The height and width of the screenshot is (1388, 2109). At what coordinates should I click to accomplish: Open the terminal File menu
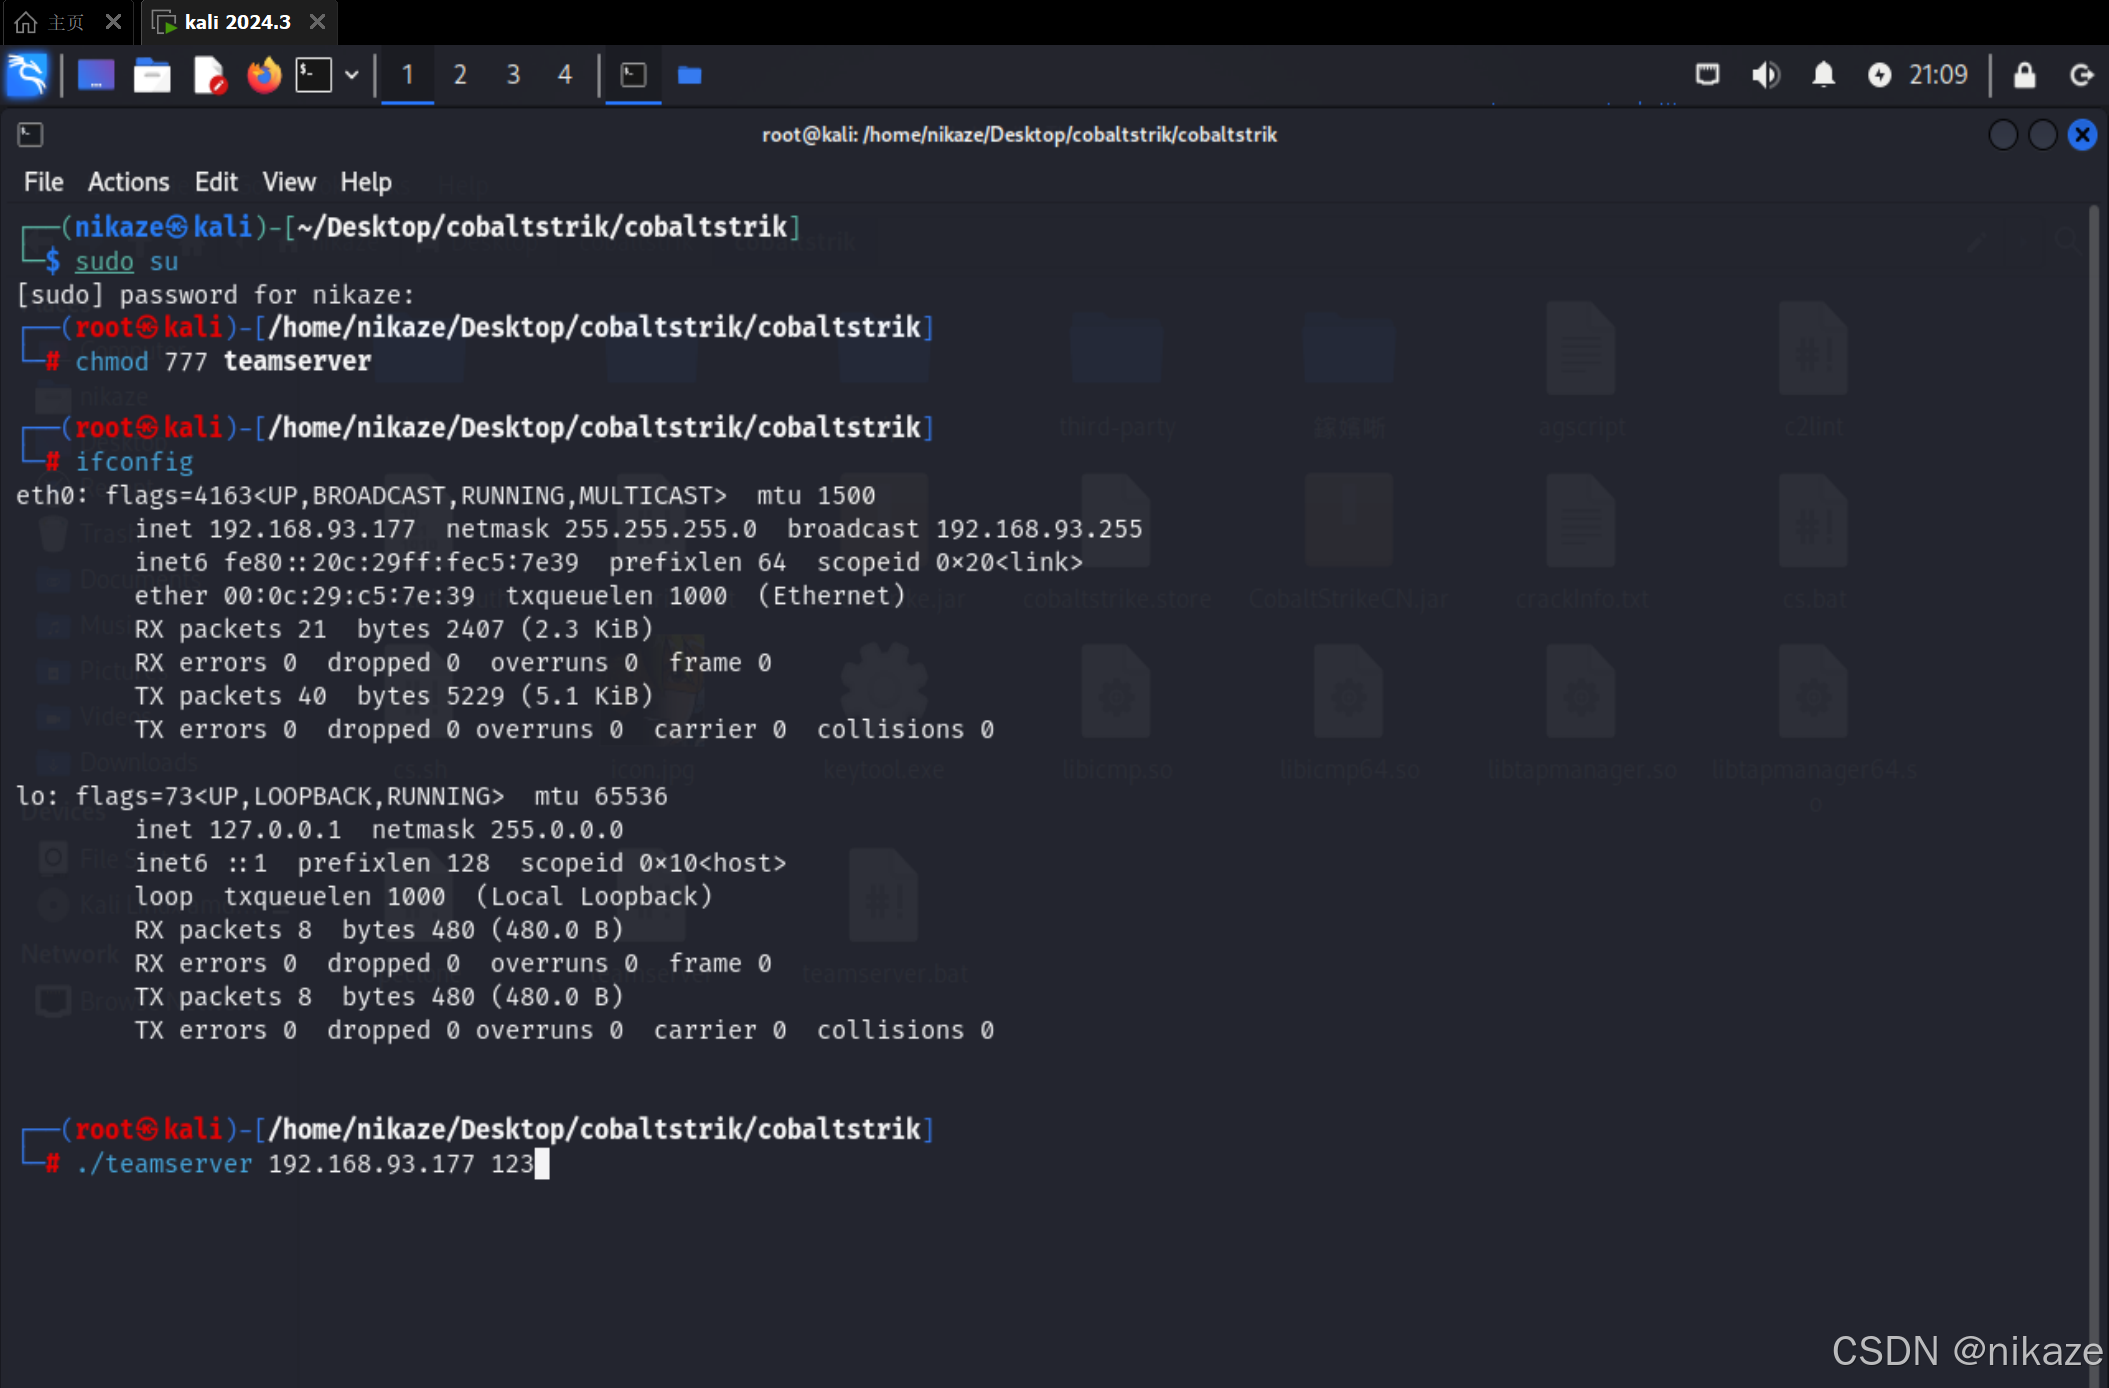click(x=43, y=182)
